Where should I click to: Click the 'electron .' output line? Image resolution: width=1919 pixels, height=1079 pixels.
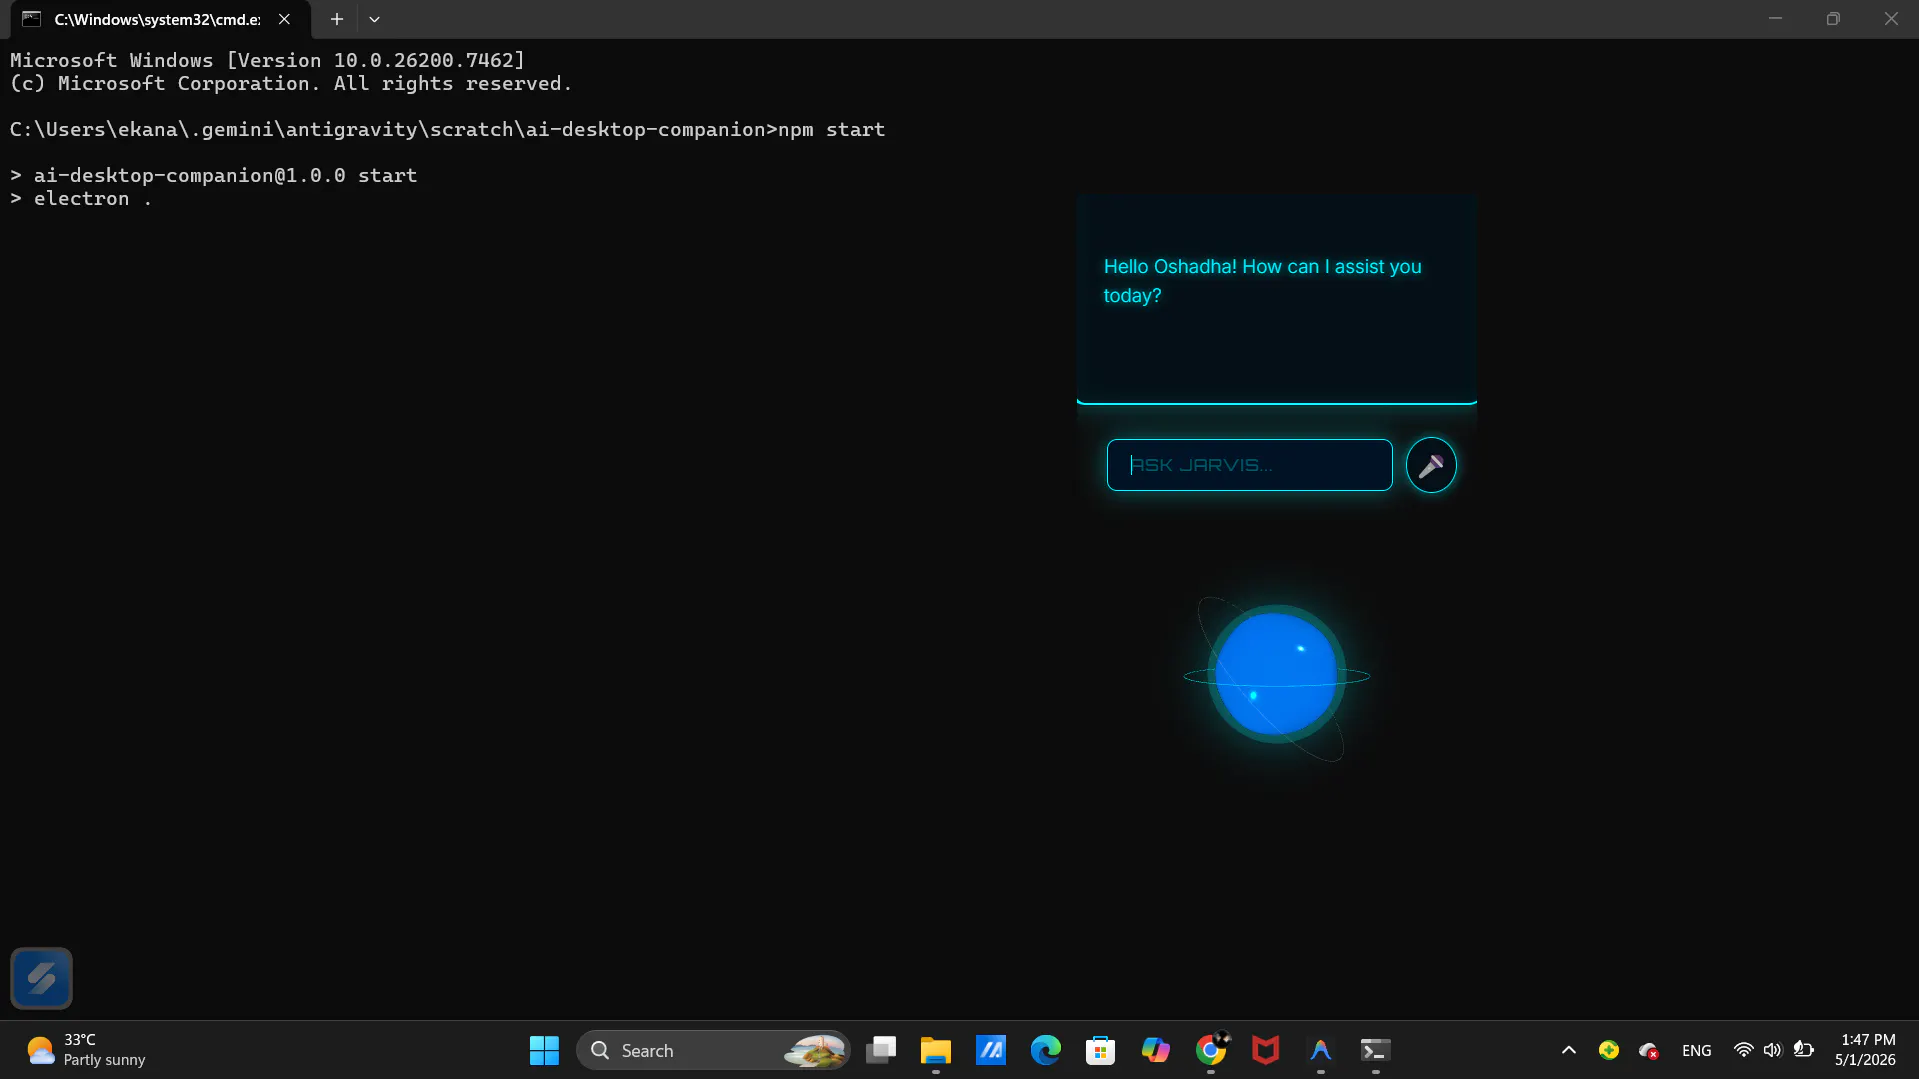[x=81, y=198]
